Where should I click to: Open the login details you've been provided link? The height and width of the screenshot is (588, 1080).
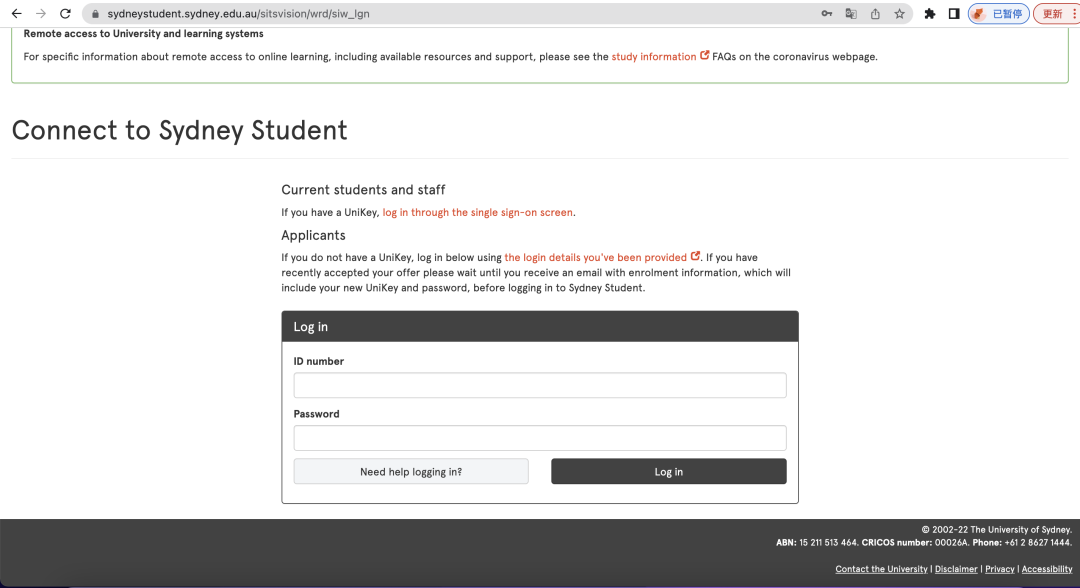596,257
